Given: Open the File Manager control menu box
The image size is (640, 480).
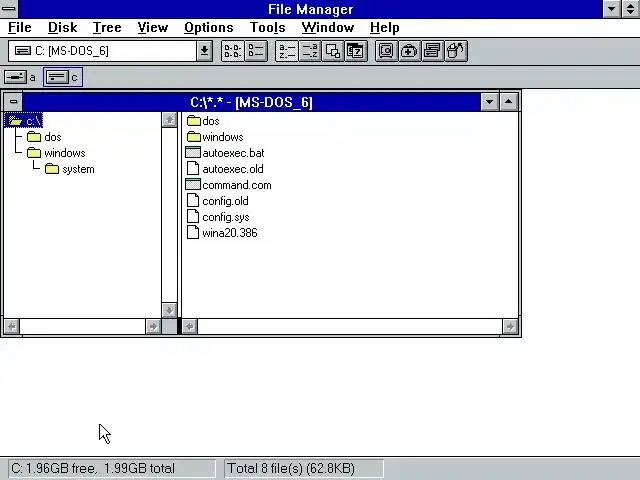Looking at the screenshot, I should point(9,9).
